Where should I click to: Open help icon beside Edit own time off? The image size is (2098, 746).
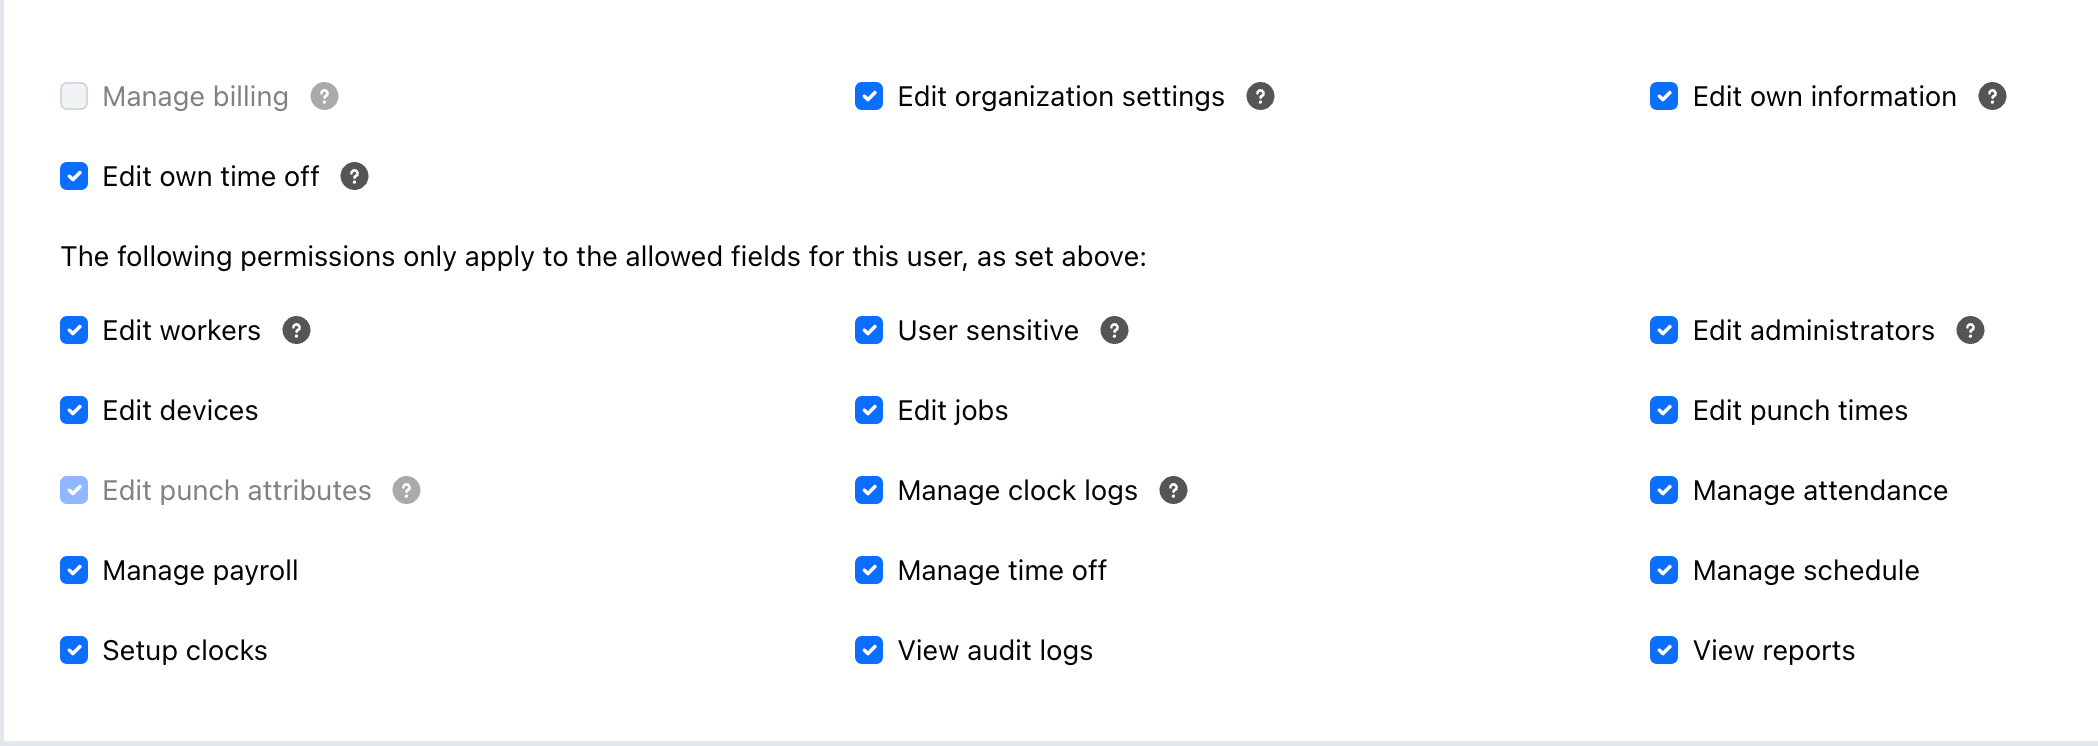354,176
